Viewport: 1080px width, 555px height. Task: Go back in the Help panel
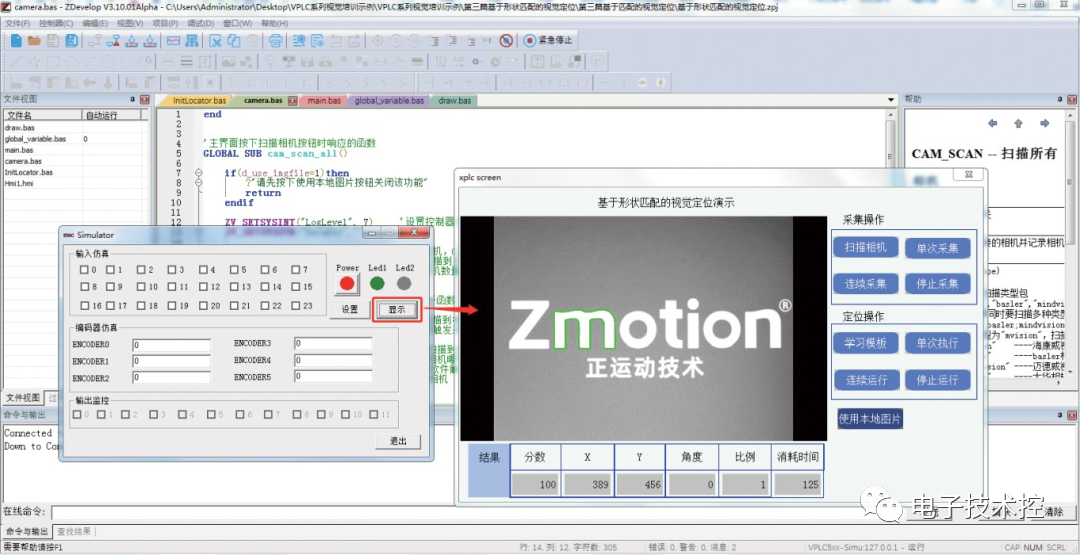point(993,123)
